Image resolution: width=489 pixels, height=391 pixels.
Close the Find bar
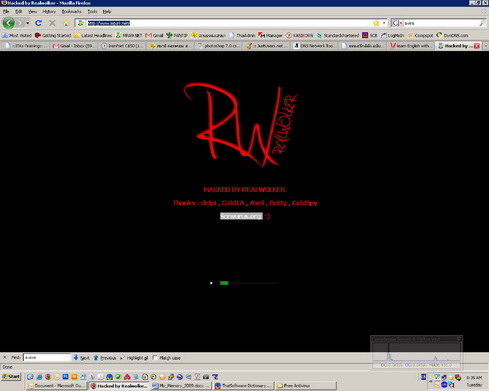coord(5,357)
